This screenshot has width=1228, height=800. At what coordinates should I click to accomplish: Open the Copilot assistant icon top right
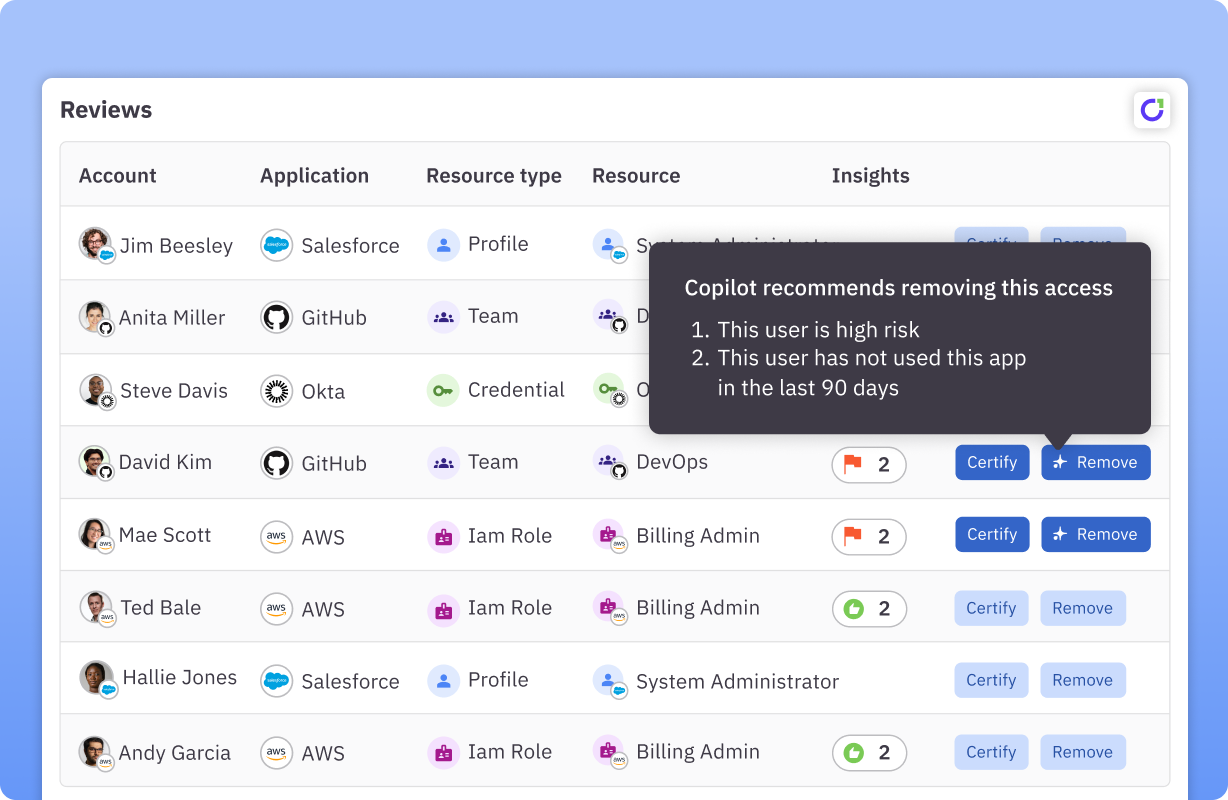click(1151, 110)
